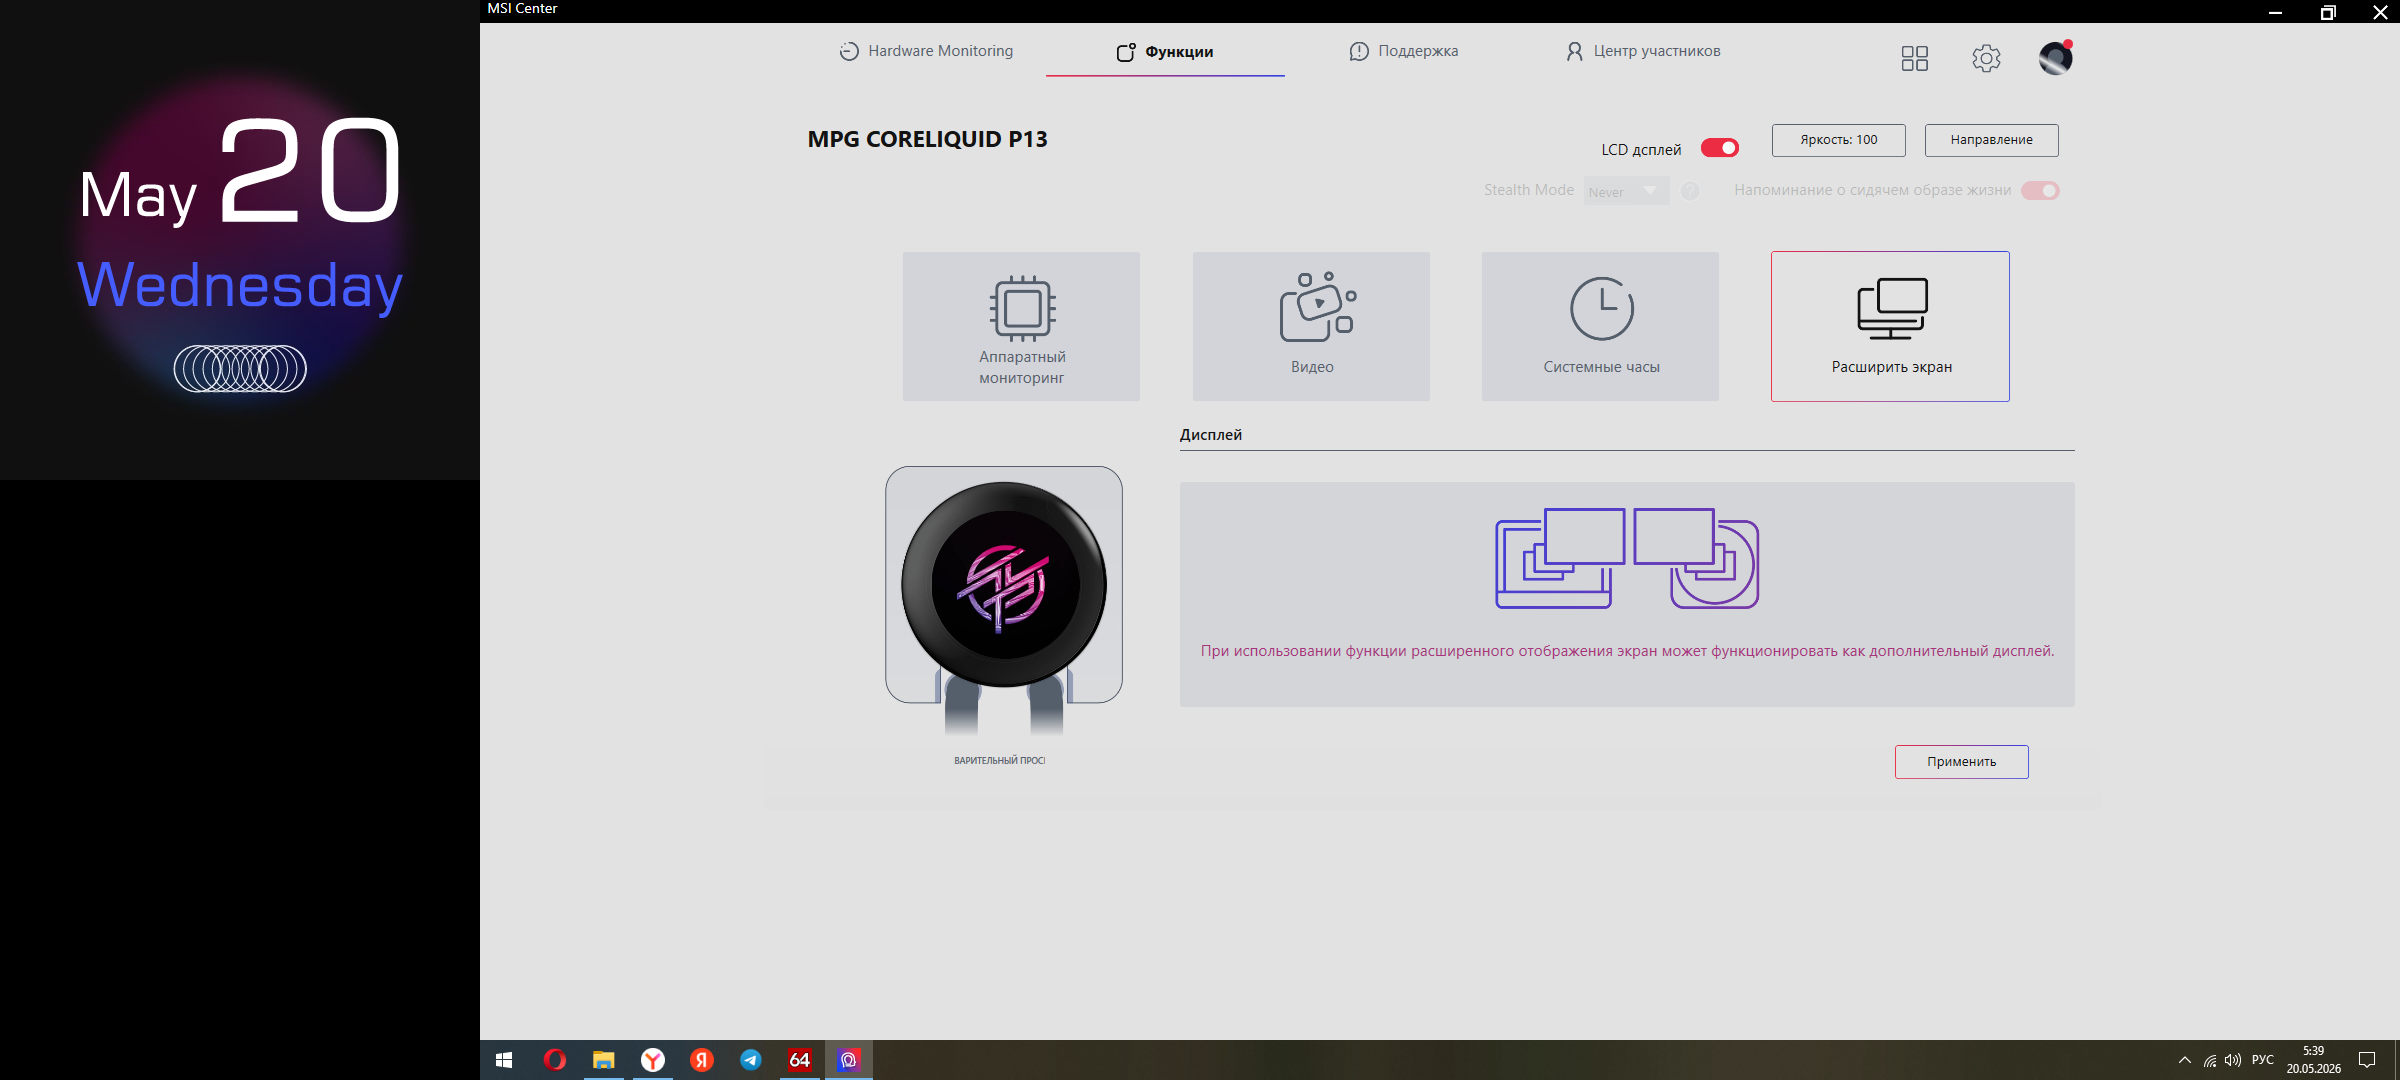Image resolution: width=2400 pixels, height=1080 pixels.
Task: Open the Windows notification center
Action: (x=2367, y=1060)
